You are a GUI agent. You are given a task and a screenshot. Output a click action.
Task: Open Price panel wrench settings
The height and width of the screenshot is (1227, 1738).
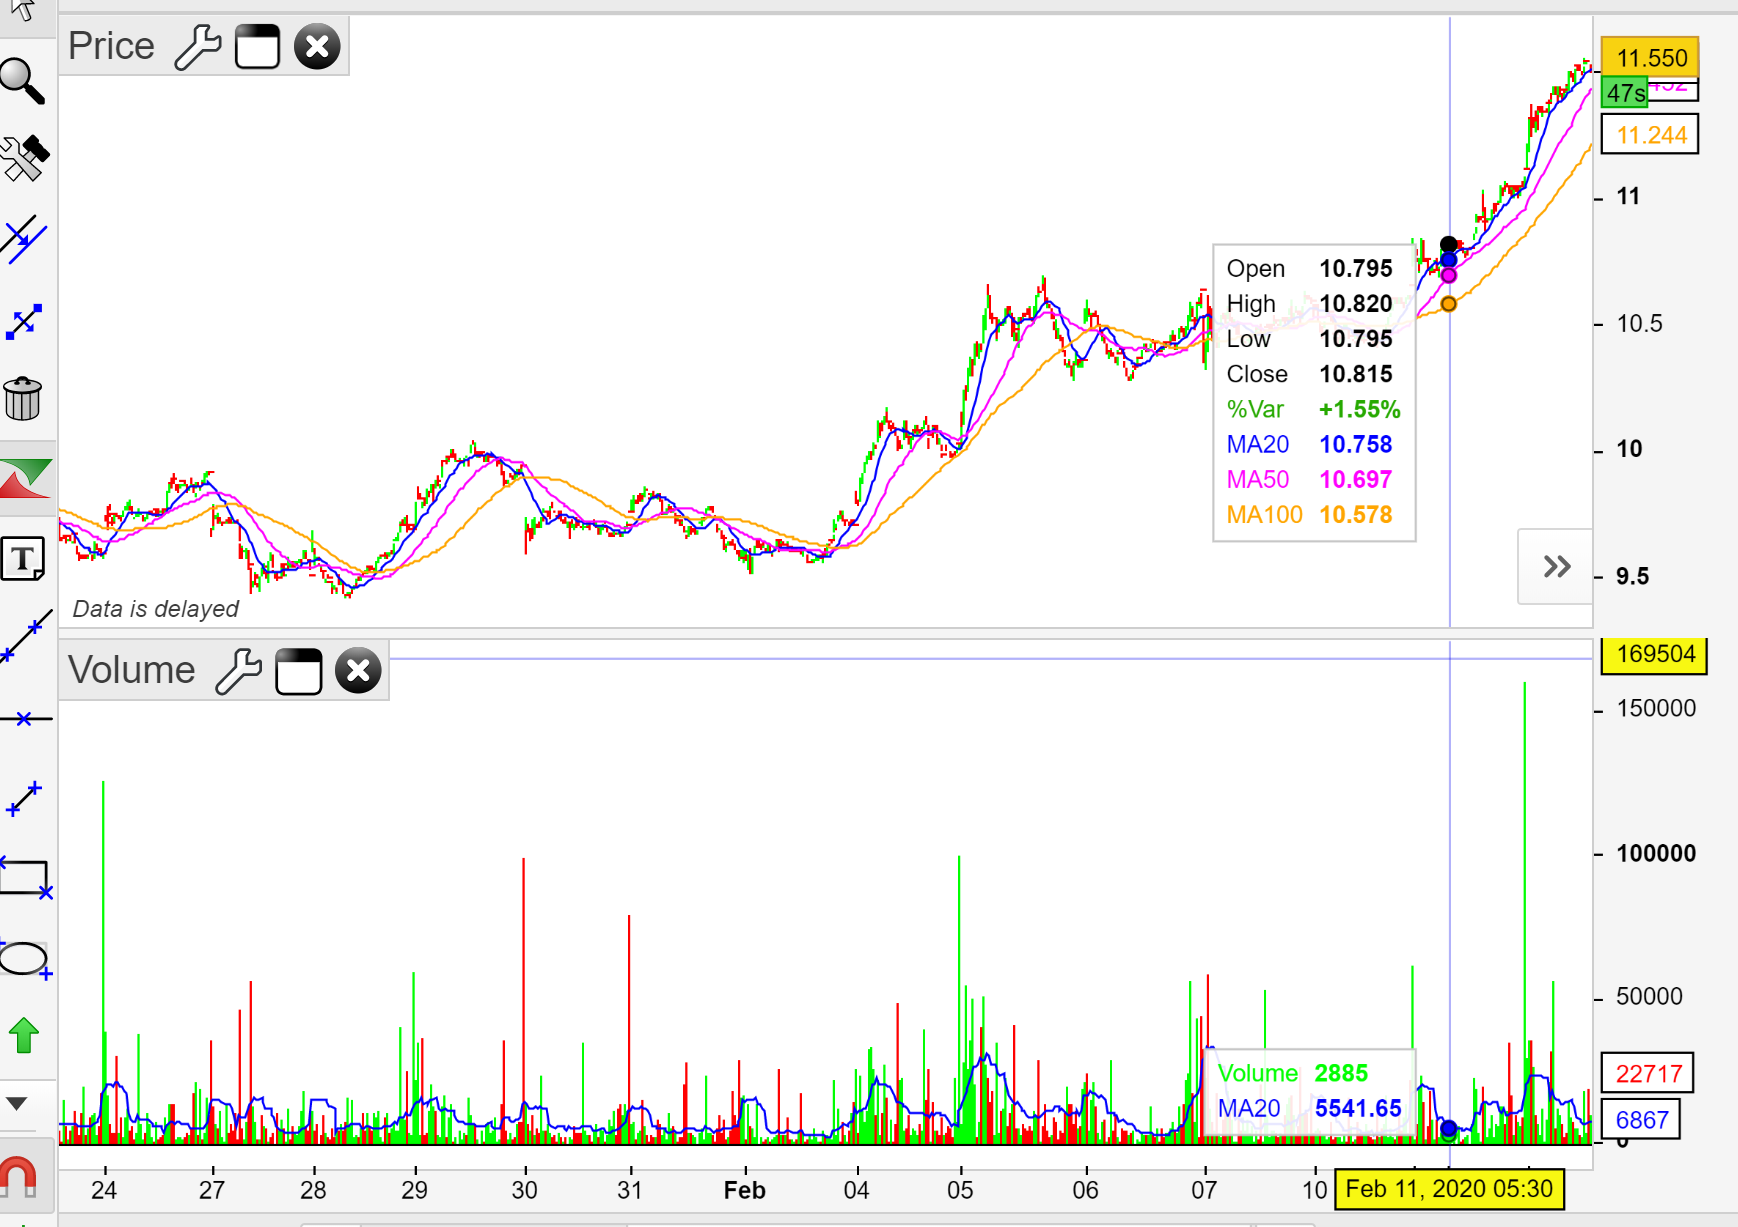pyautogui.click(x=197, y=47)
